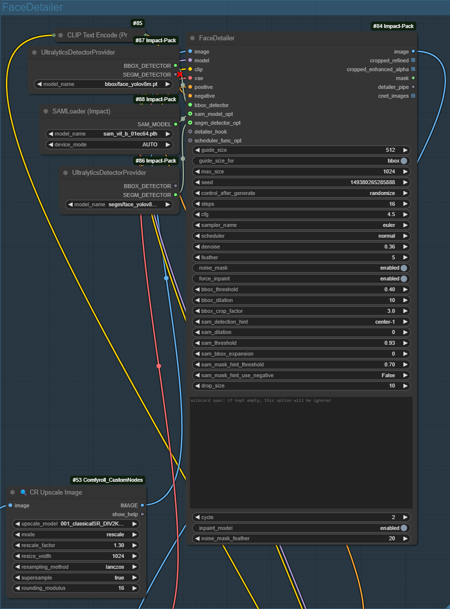Increase rescale_factor with right arrow
The image size is (450, 609).
(x=134, y=545)
